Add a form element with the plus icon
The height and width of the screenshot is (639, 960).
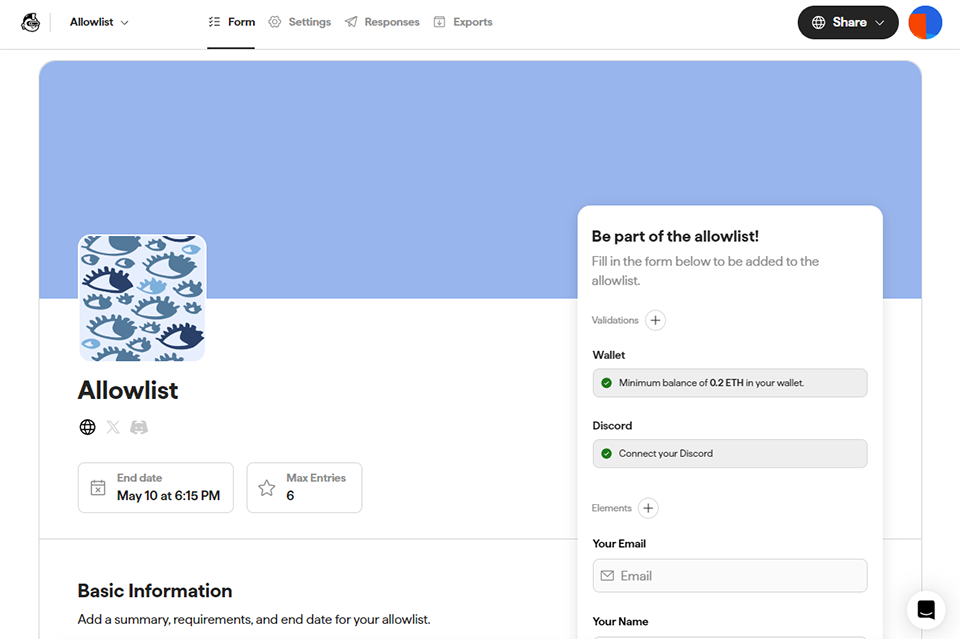pos(648,508)
